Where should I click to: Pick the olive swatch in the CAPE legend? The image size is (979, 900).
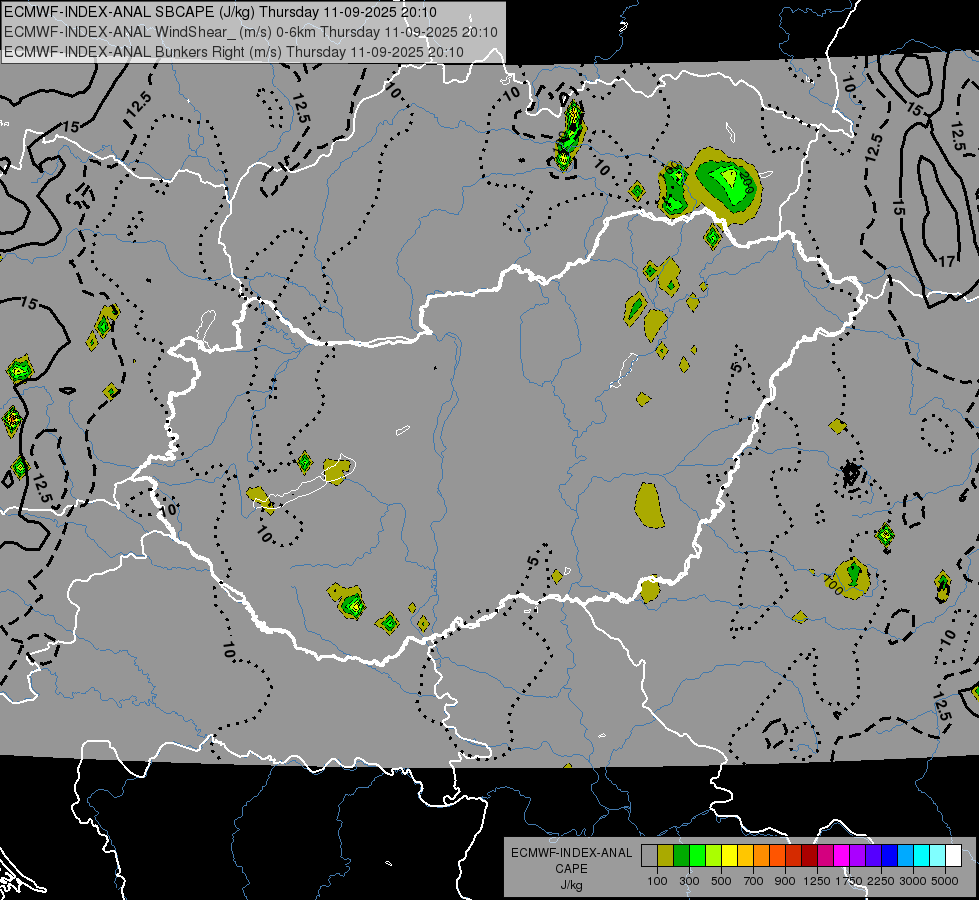click(666, 855)
